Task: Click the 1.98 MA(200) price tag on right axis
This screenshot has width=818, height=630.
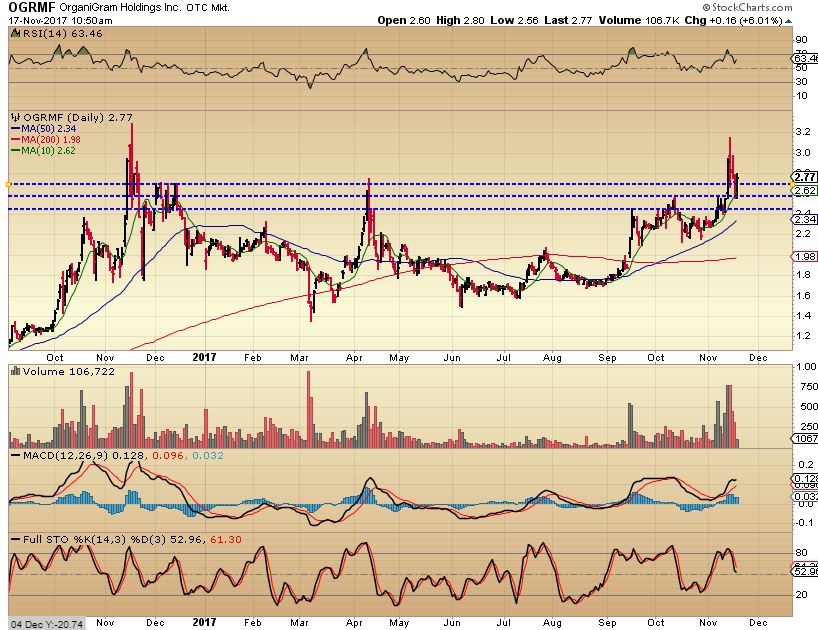Action: (x=804, y=256)
